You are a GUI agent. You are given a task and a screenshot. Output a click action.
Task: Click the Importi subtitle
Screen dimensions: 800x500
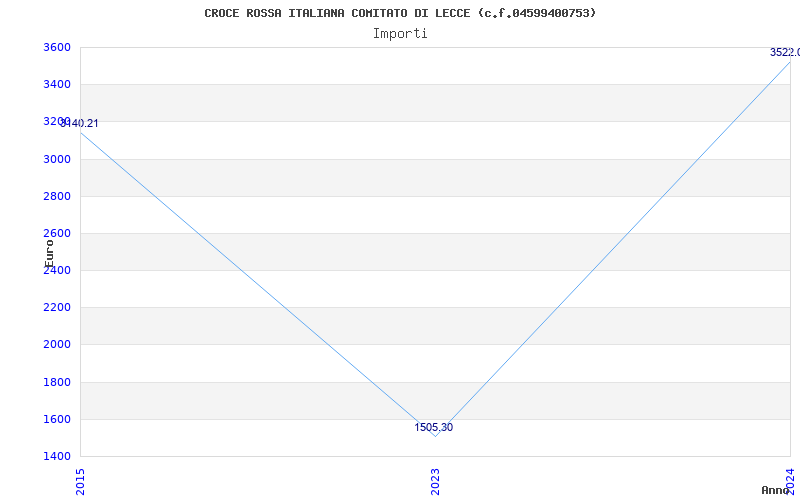(400, 34)
